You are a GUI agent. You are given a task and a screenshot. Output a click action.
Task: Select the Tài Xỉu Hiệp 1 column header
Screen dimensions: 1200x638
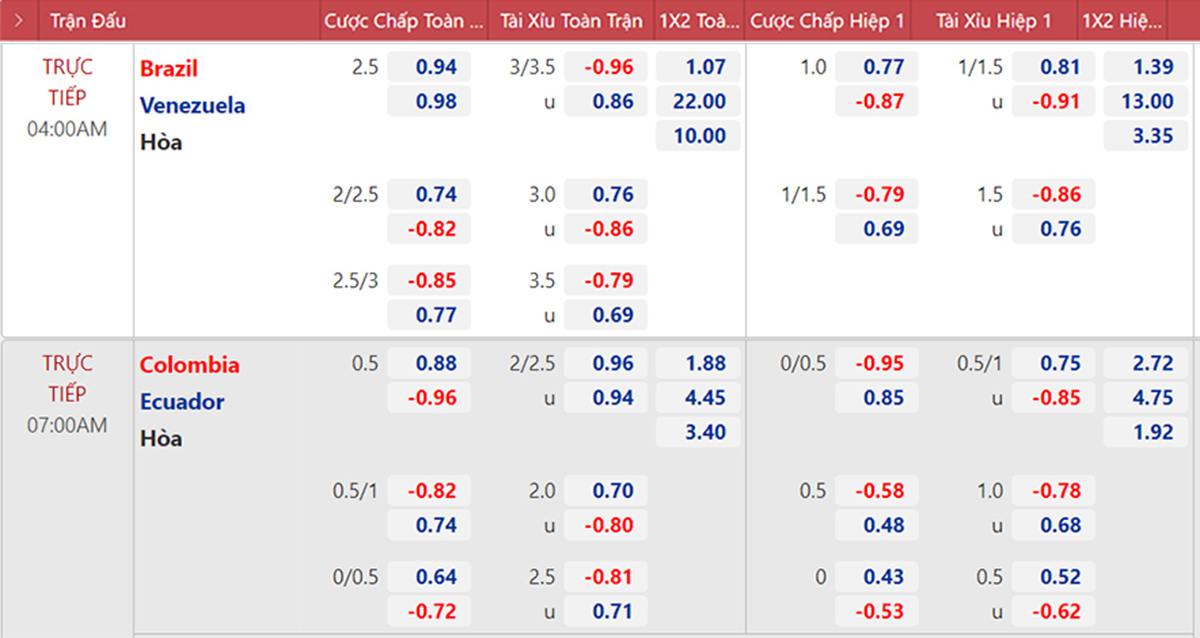[x=994, y=20]
